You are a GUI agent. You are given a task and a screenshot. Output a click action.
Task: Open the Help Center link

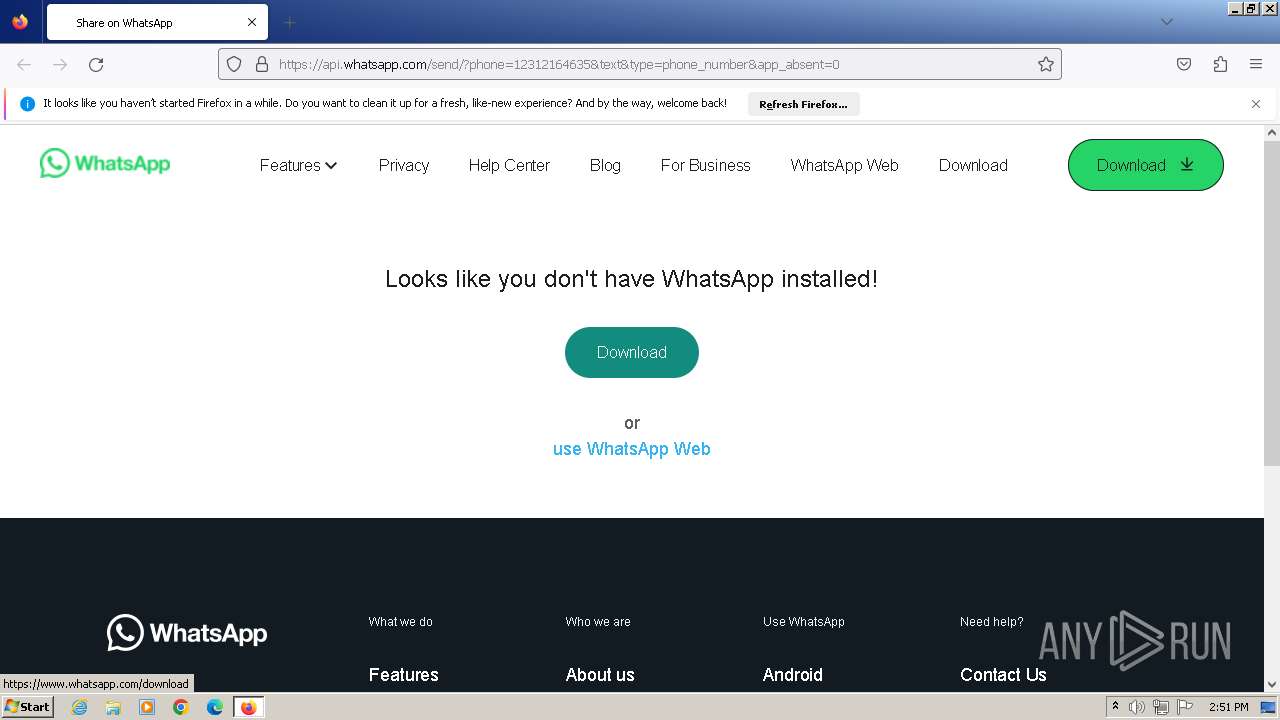pyautogui.click(x=509, y=165)
